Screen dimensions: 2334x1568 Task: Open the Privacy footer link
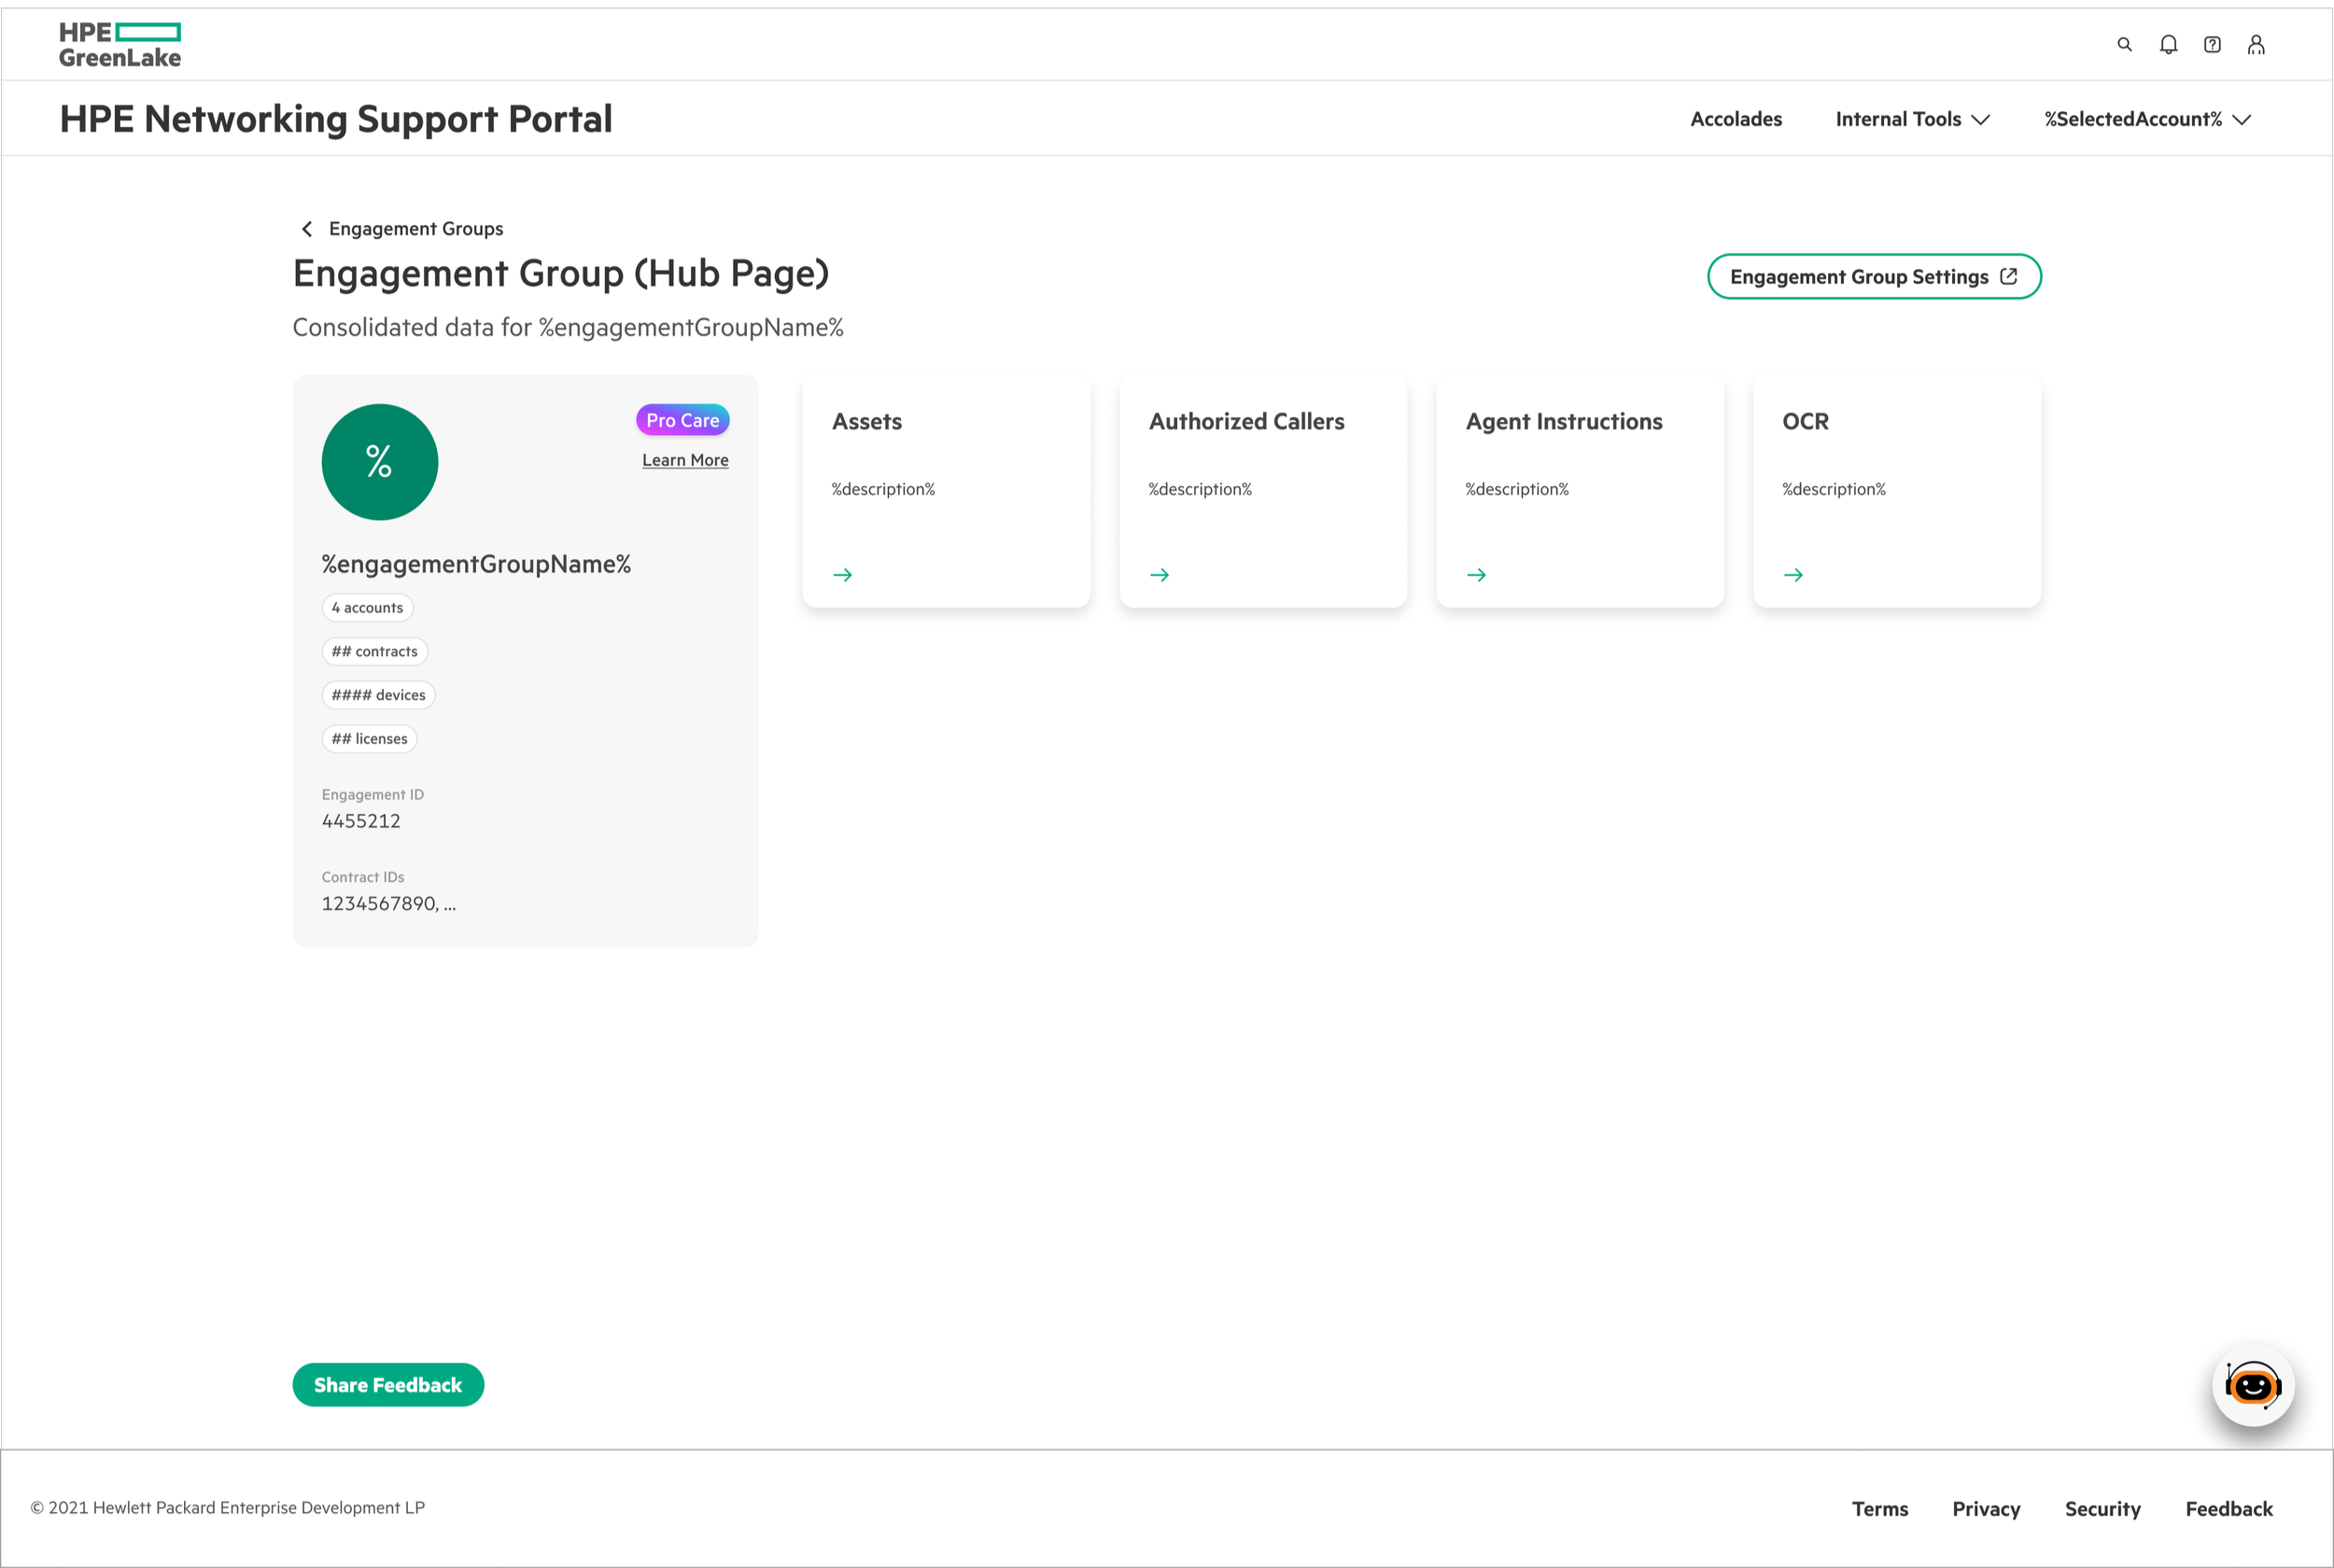point(1985,1509)
